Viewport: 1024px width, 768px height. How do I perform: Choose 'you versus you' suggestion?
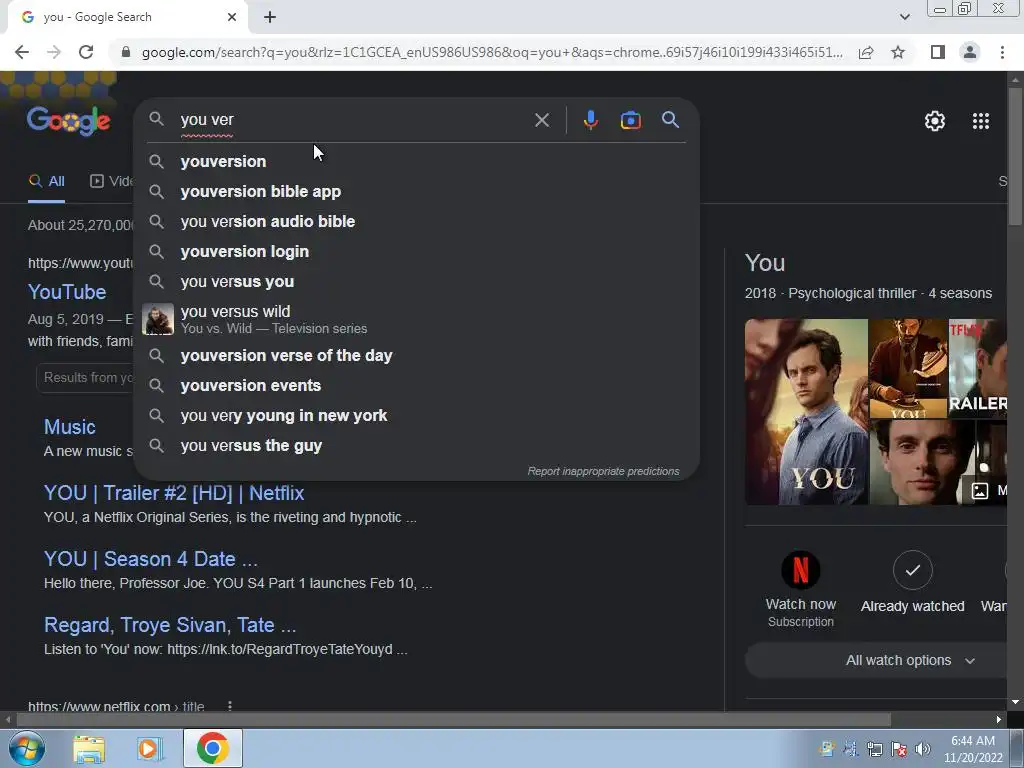416,281
